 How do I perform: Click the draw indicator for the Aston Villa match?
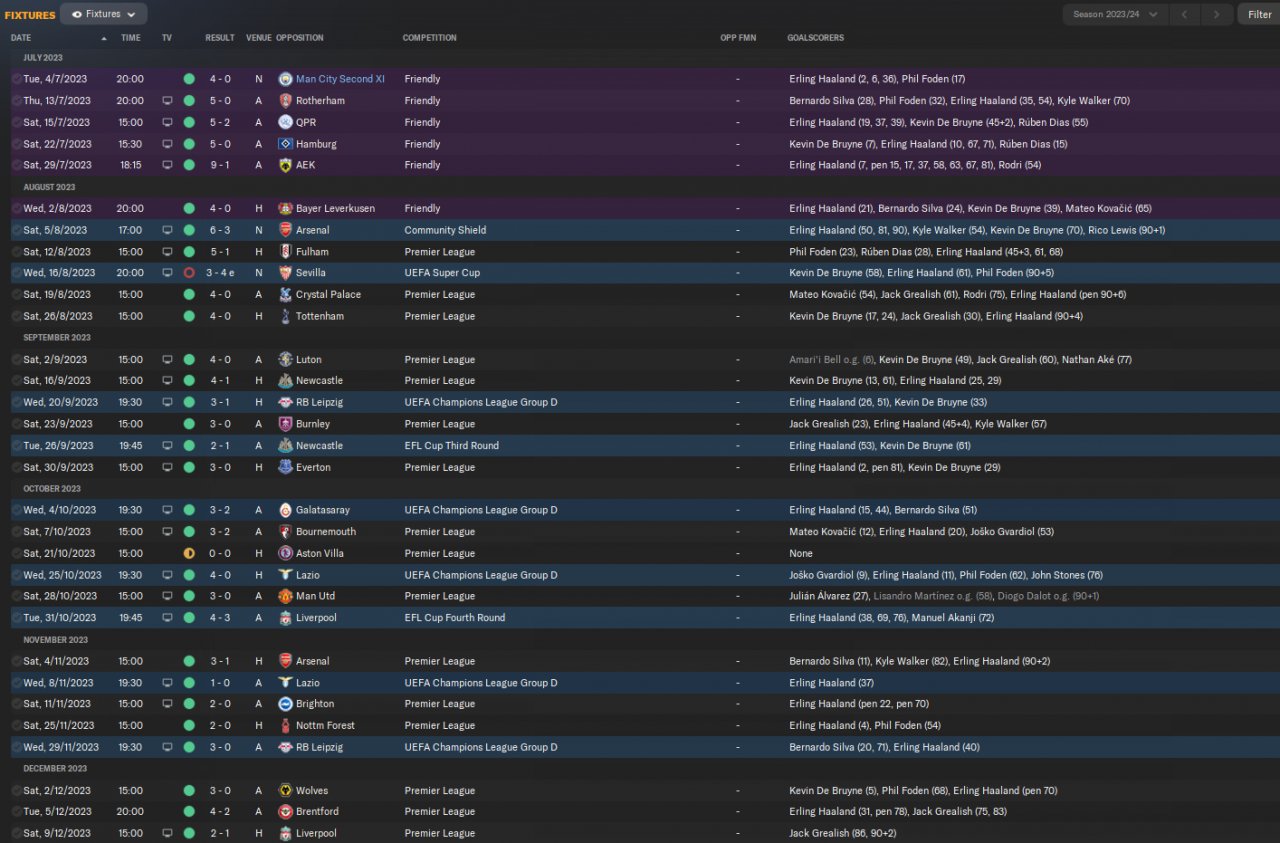point(189,553)
